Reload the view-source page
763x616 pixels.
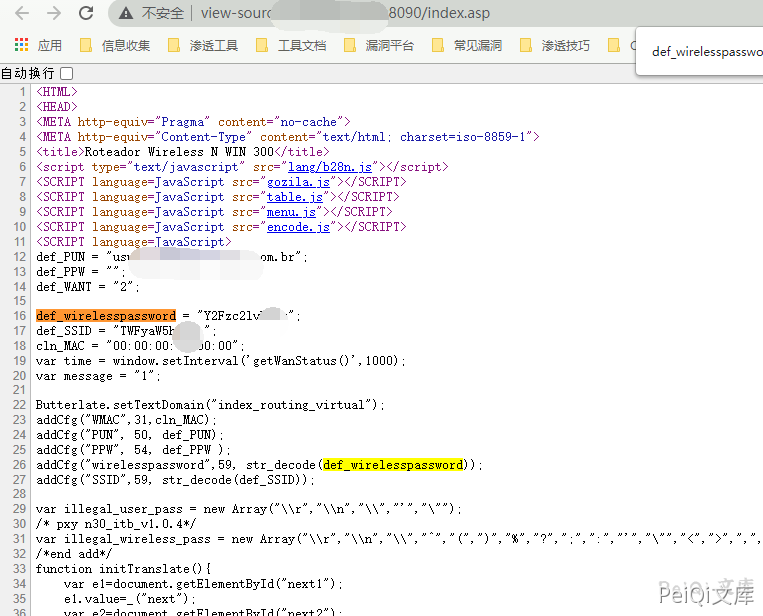[x=86, y=14]
